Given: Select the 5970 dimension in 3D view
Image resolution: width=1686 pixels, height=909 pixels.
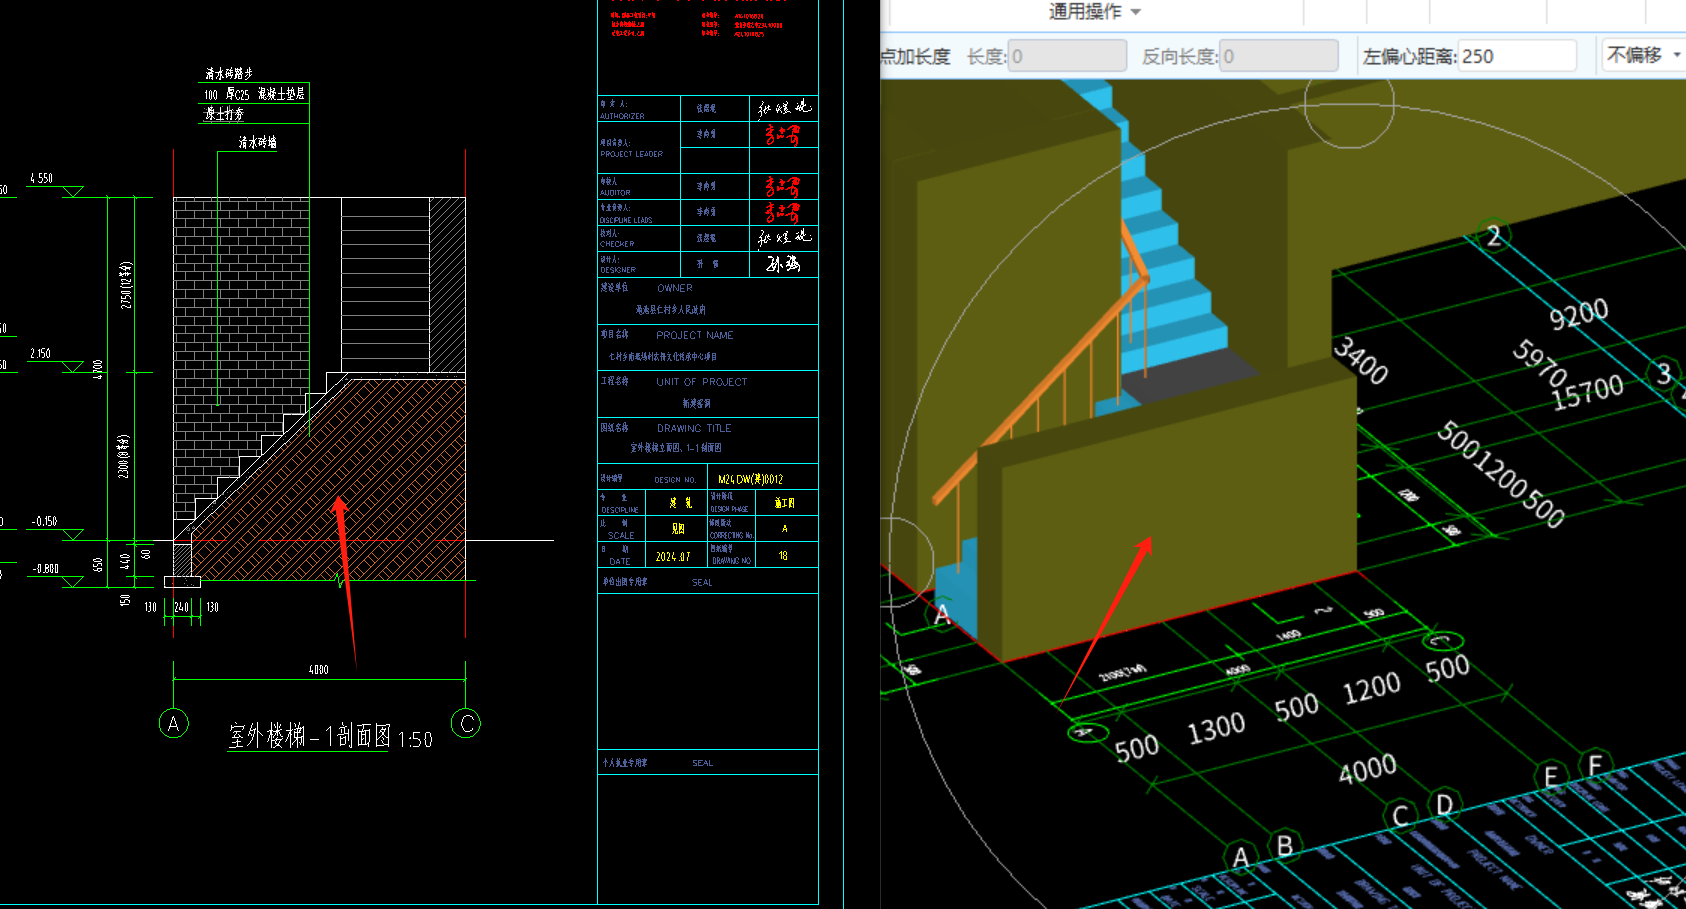Looking at the screenshot, I should [x=1540, y=364].
